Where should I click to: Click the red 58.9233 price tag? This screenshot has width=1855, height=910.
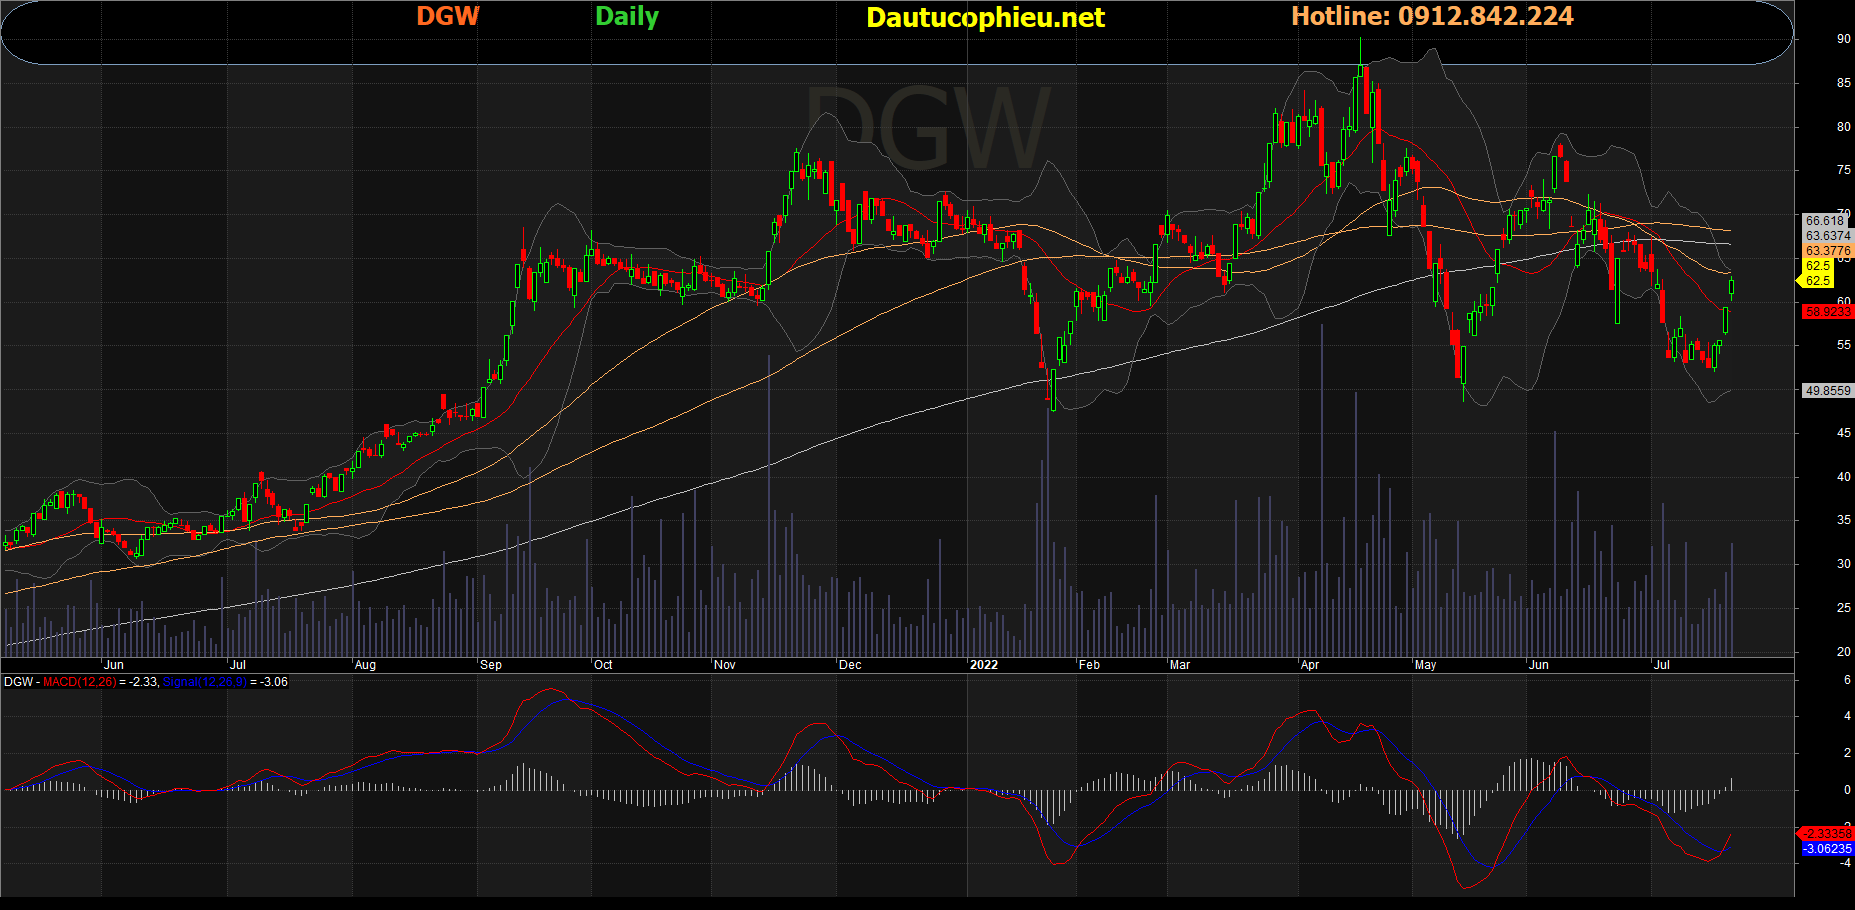(x=1827, y=312)
